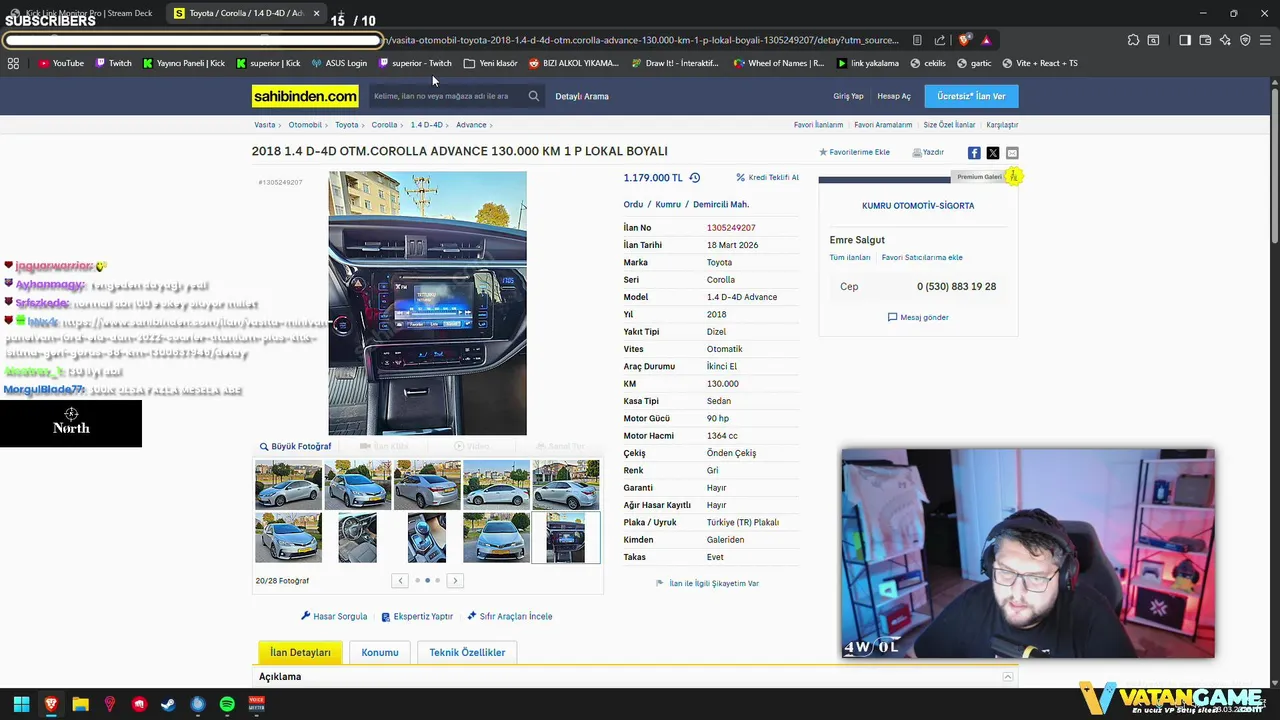Open Yeni klasör bookmarks folder

point(491,63)
